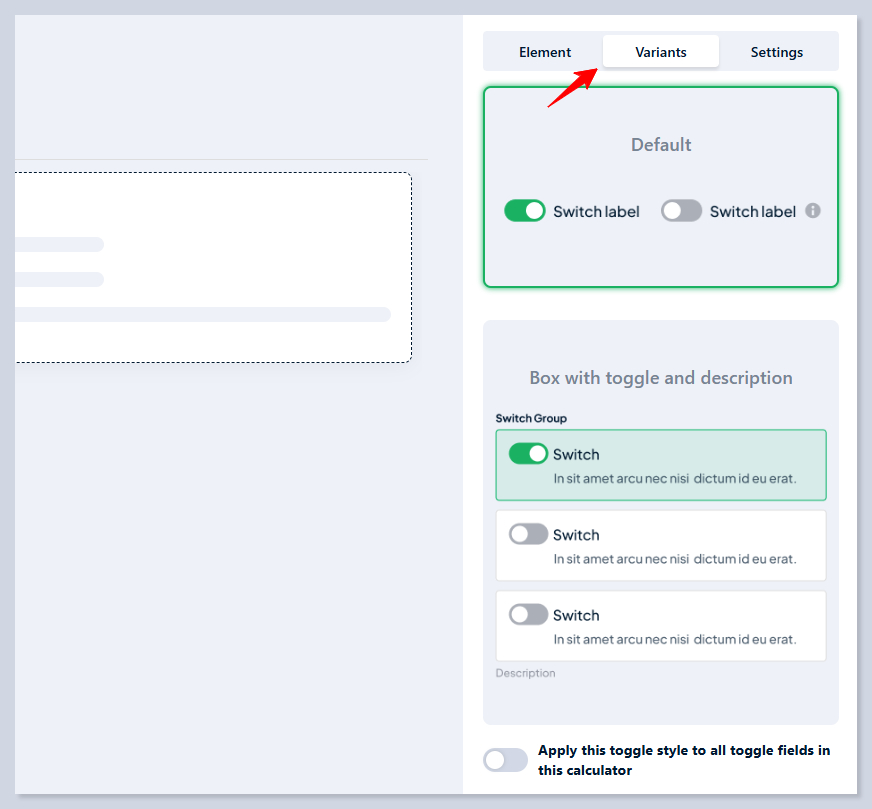Click the second Switch label text

point(576,535)
